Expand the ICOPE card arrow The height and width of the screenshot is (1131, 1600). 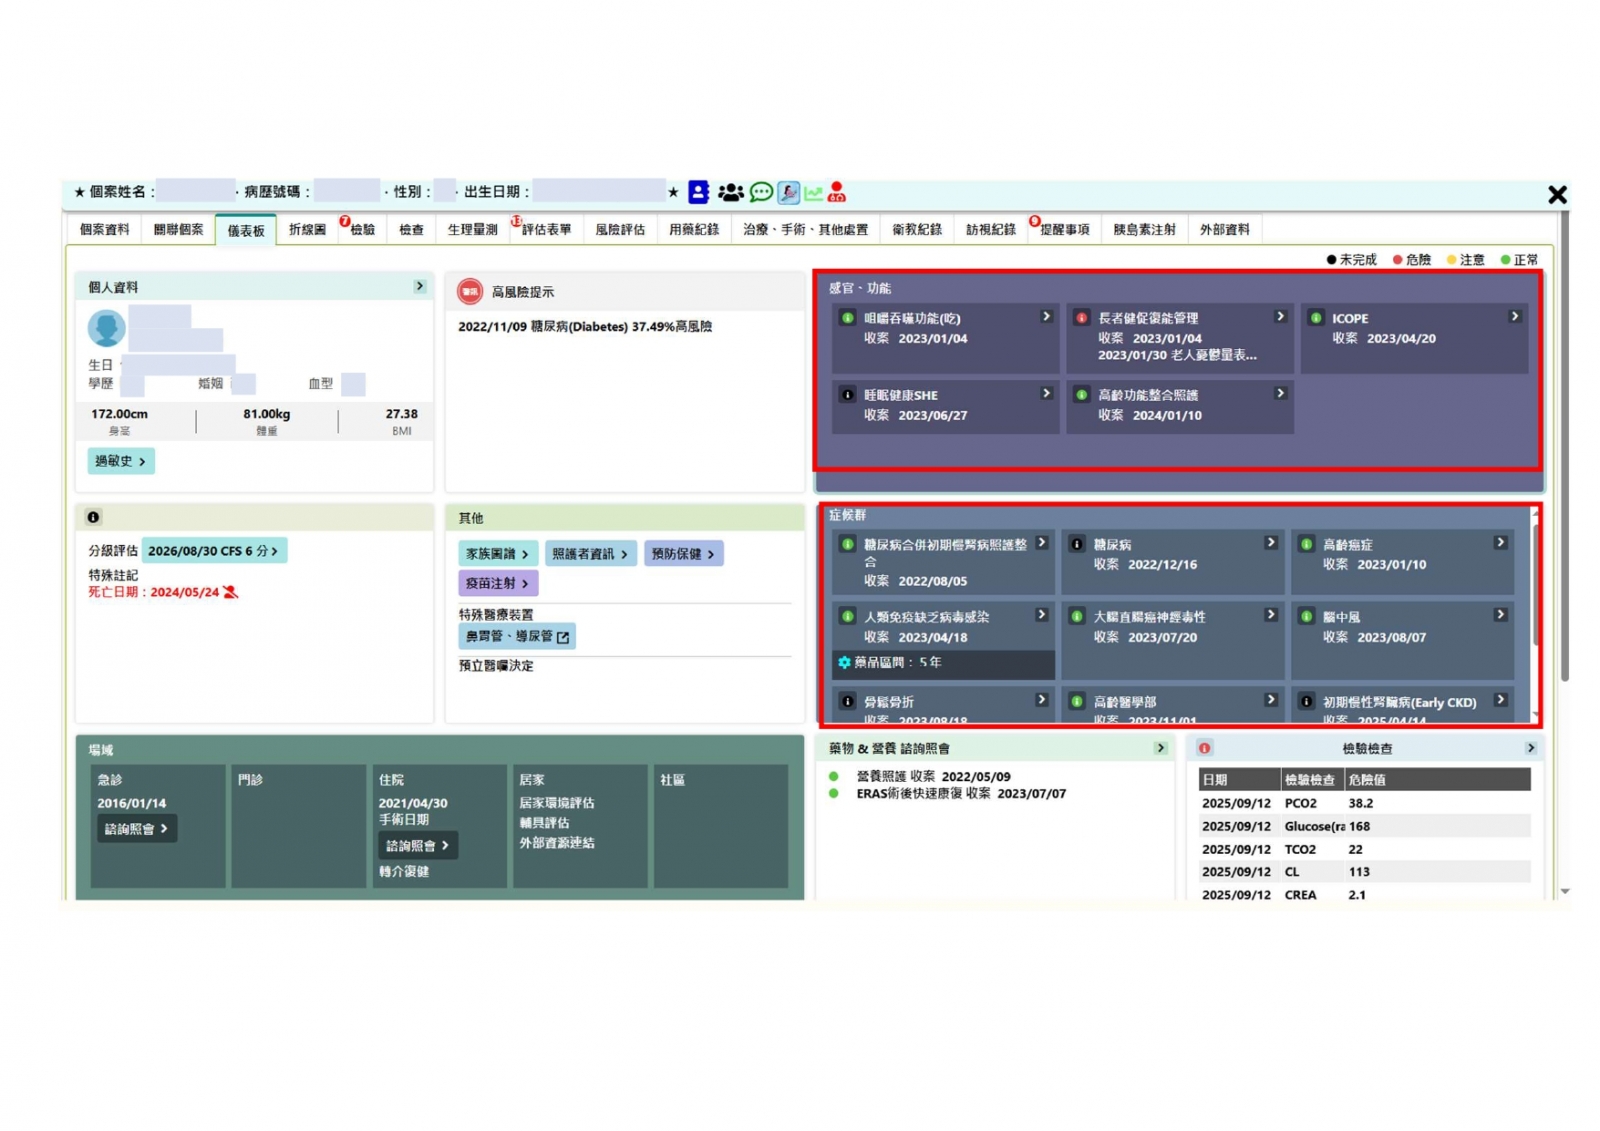tap(1514, 317)
